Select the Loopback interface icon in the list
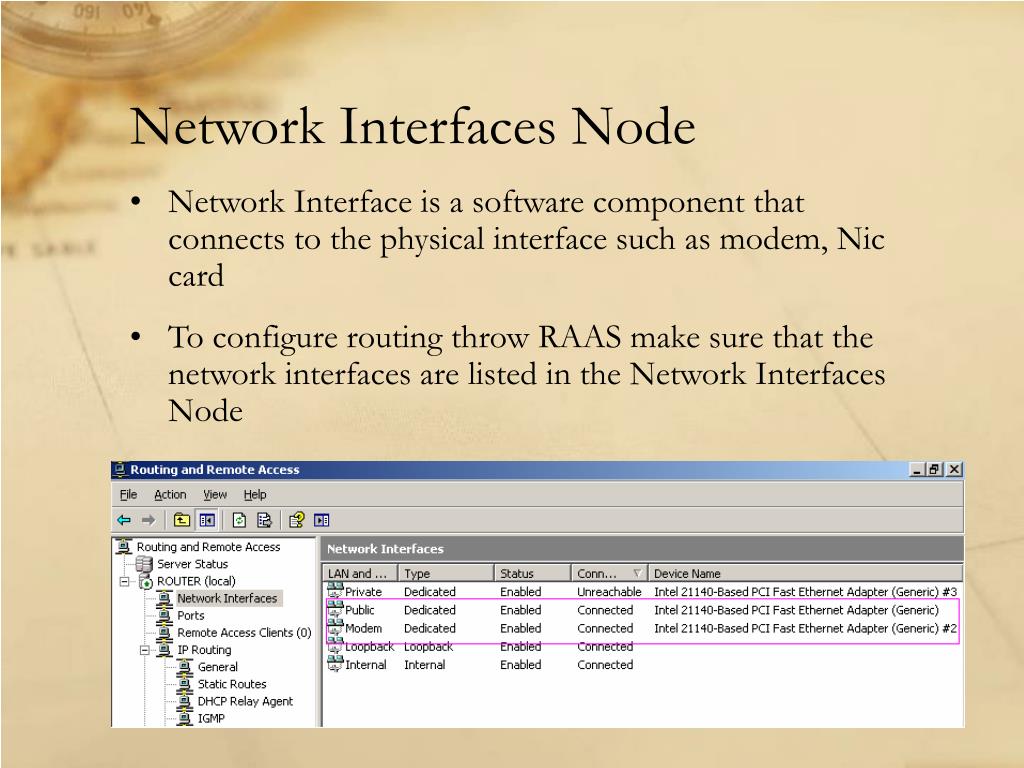 pos(335,646)
